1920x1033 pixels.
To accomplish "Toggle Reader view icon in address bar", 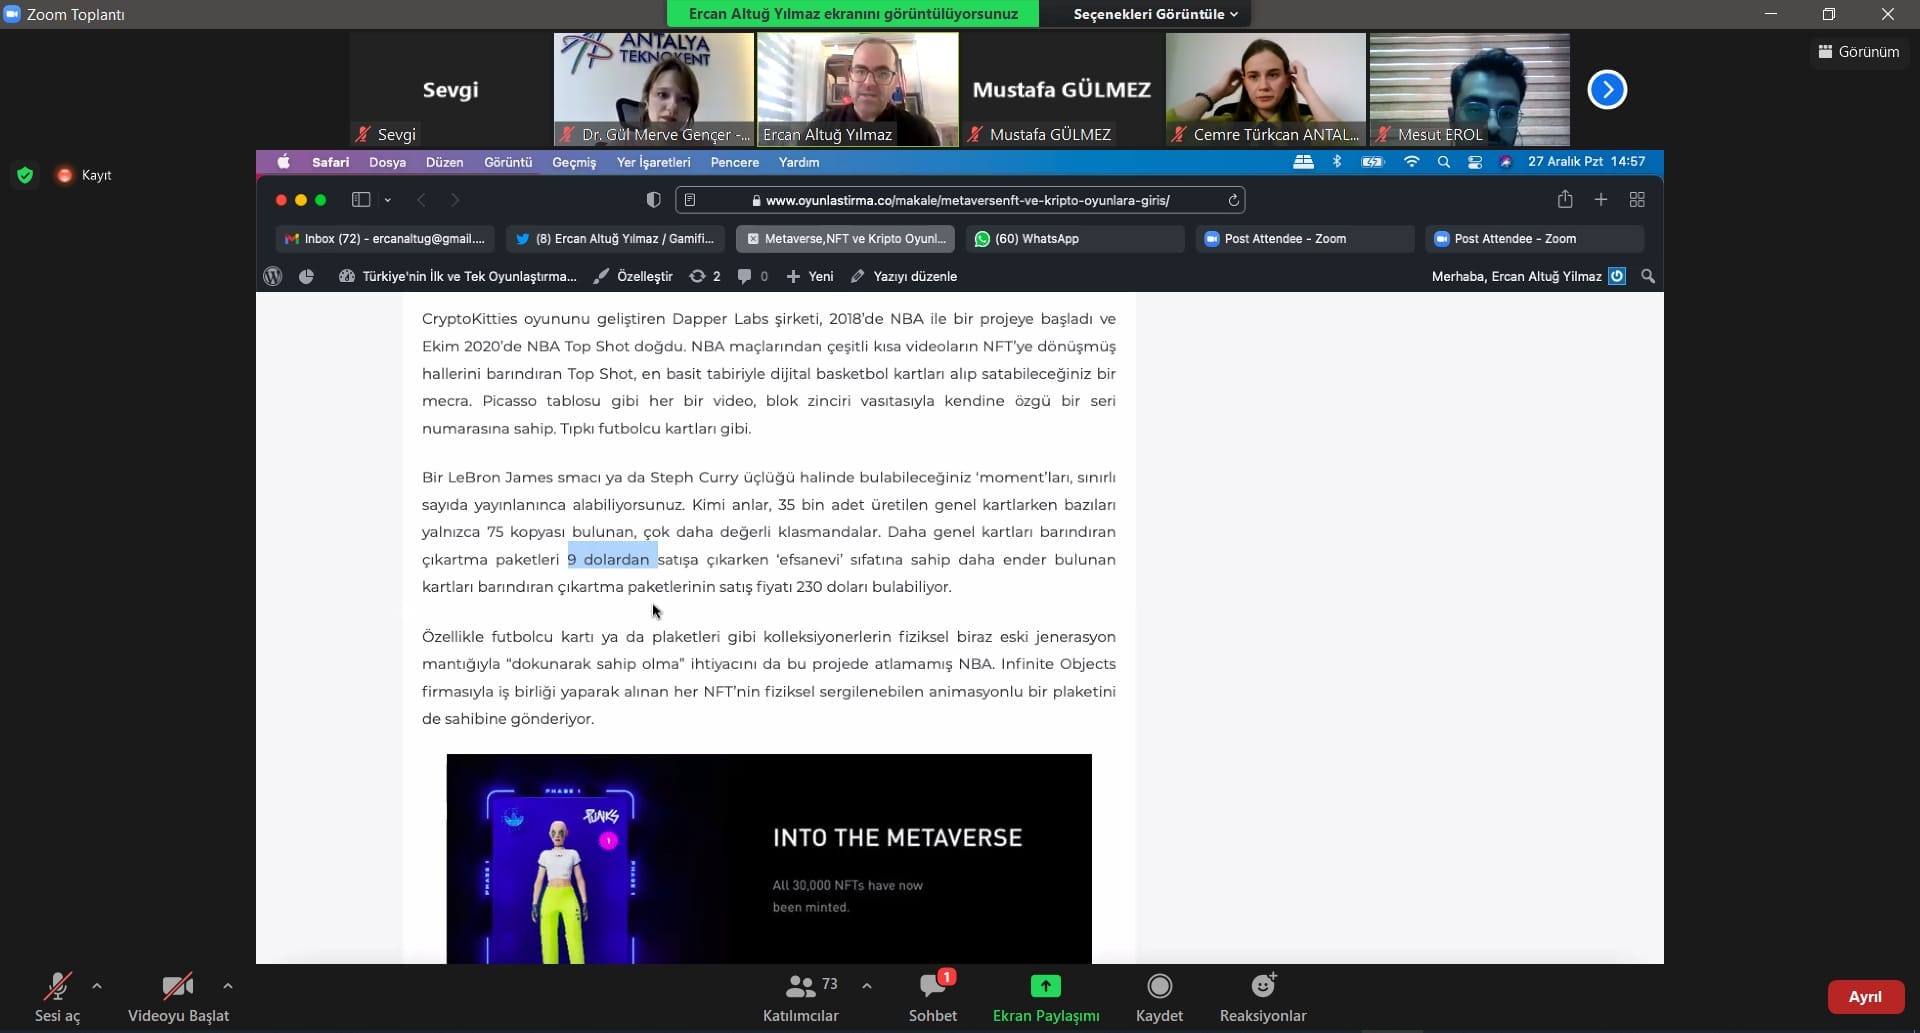I will [x=690, y=200].
